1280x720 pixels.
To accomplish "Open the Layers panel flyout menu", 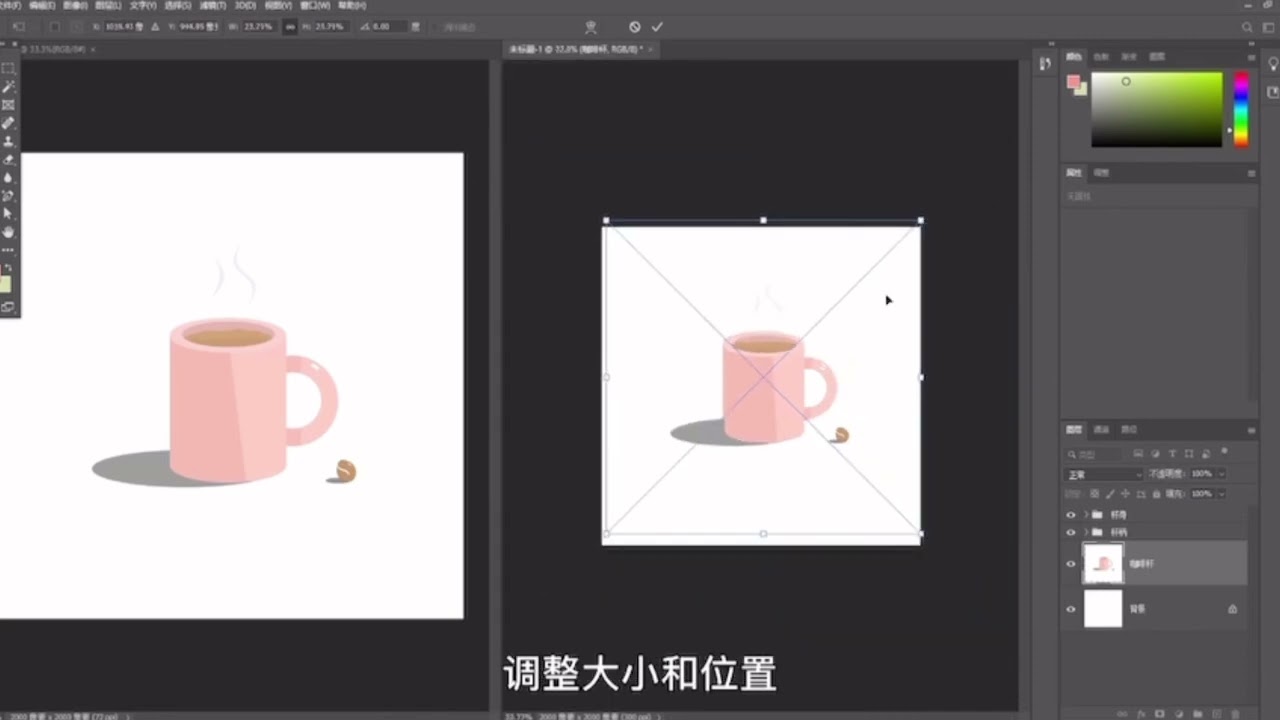I will (1251, 430).
